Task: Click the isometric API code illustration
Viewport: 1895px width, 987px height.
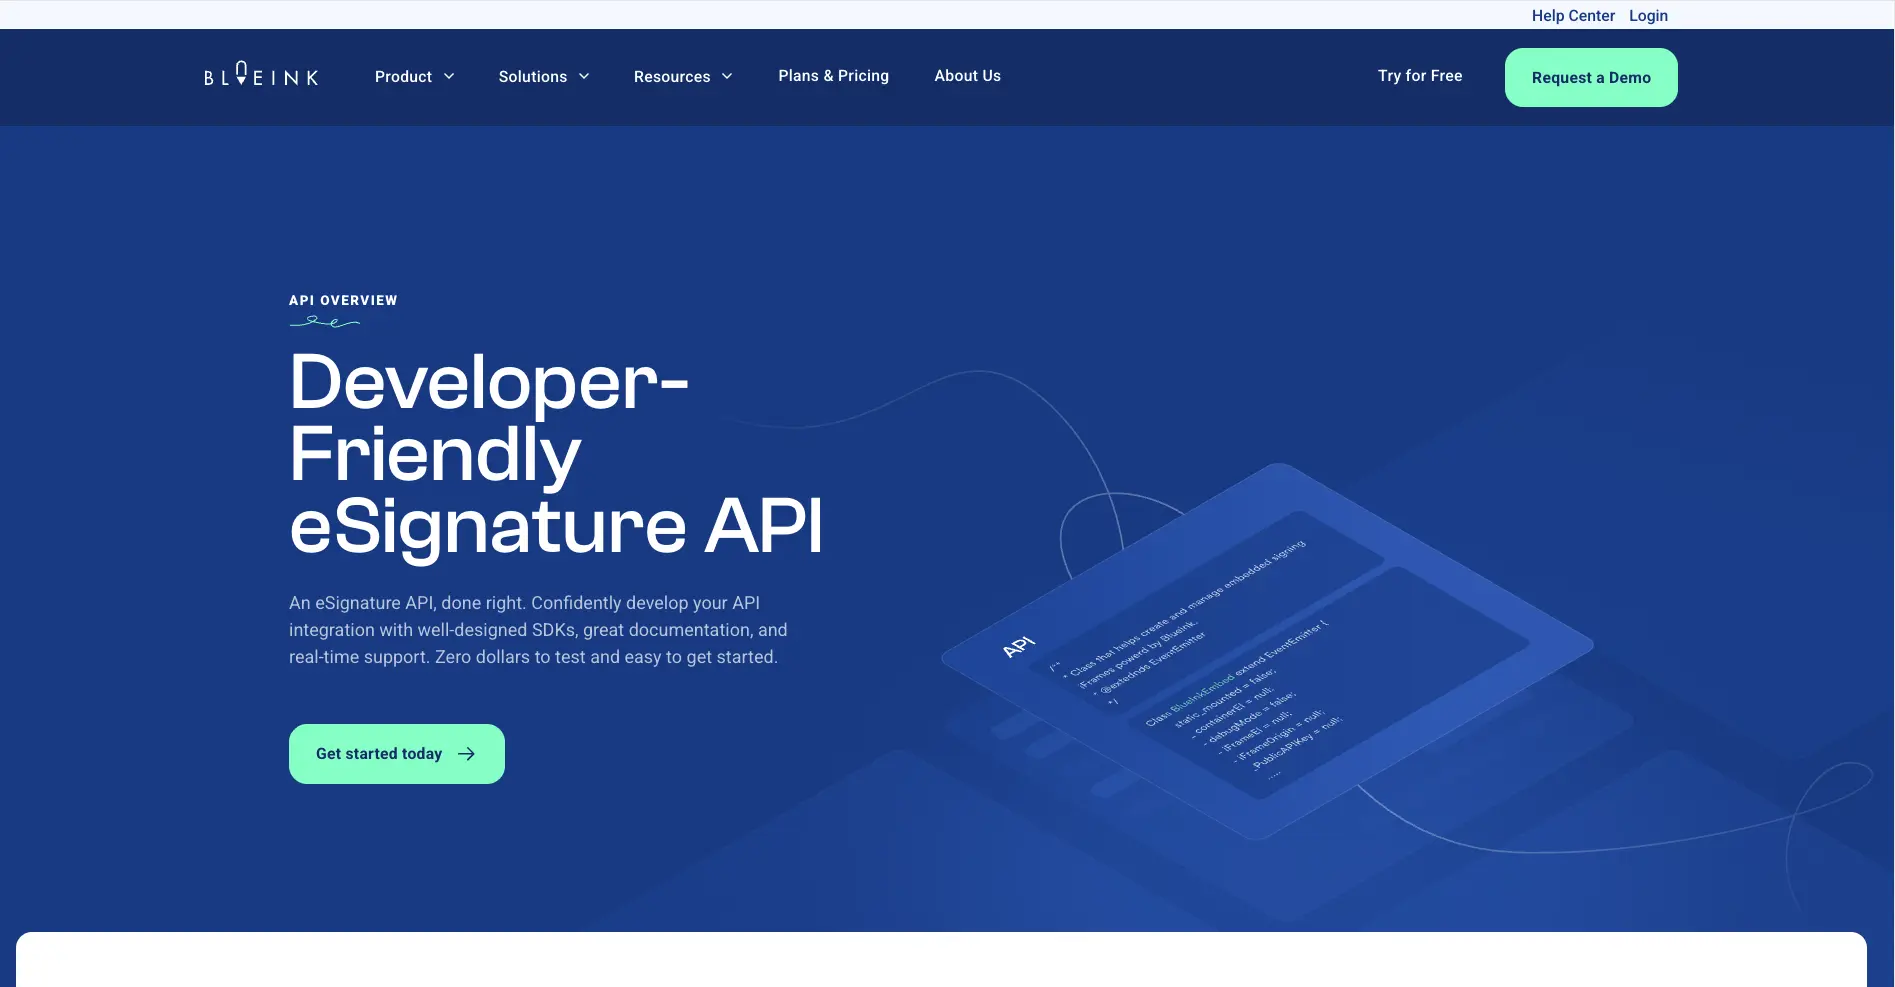Action: pyautogui.click(x=1267, y=651)
